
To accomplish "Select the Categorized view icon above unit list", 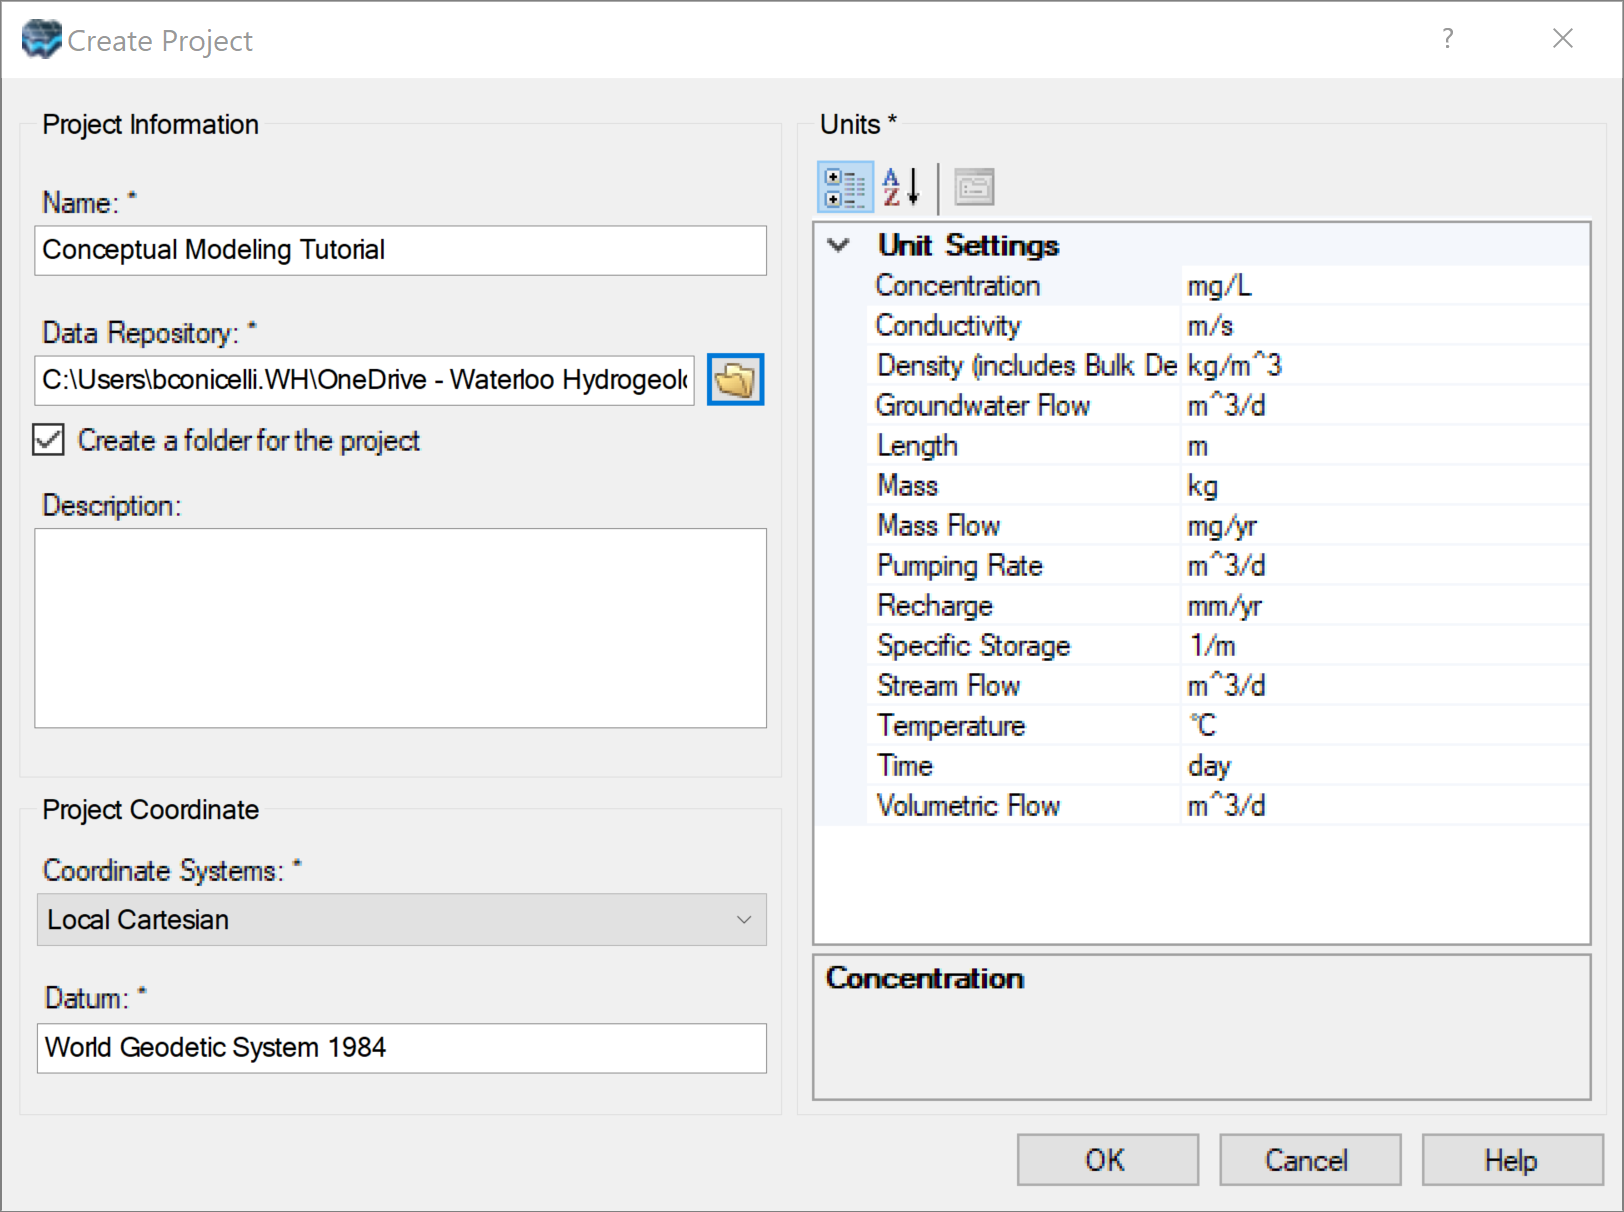I will [844, 187].
